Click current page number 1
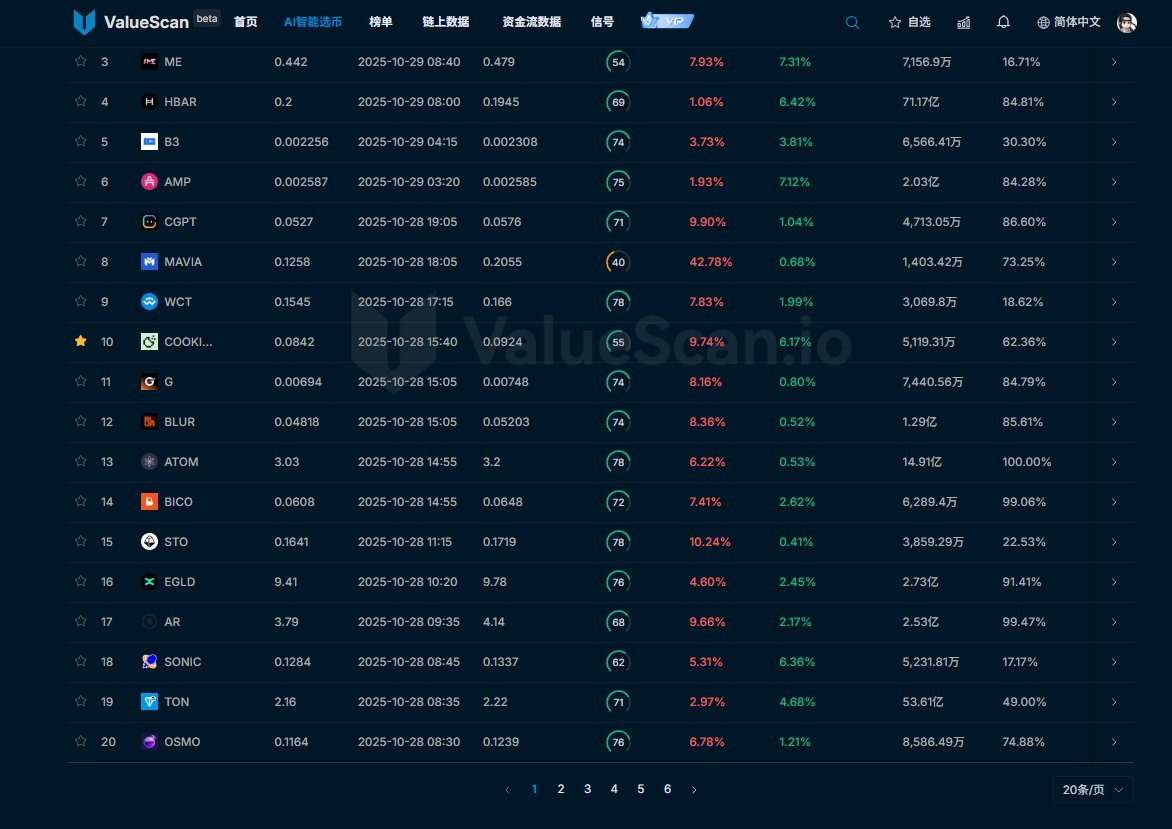The image size is (1172, 829). tap(534, 789)
